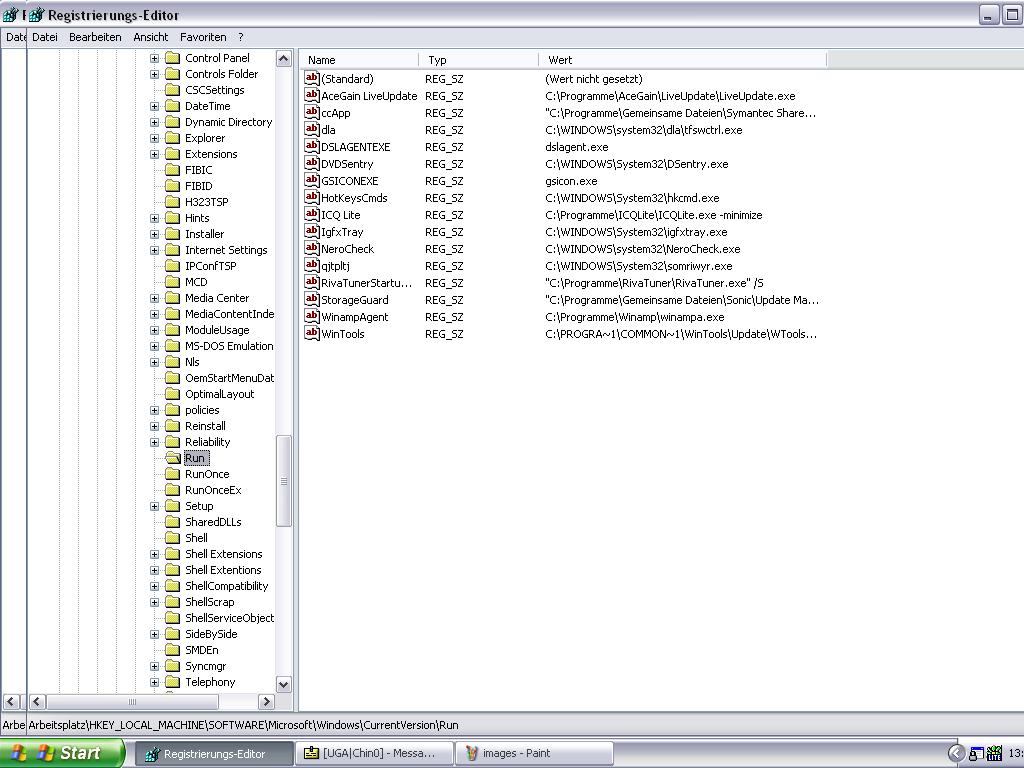Click the ccApp string value icon
Viewport: 1024px width, 768px height.
[x=312, y=112]
